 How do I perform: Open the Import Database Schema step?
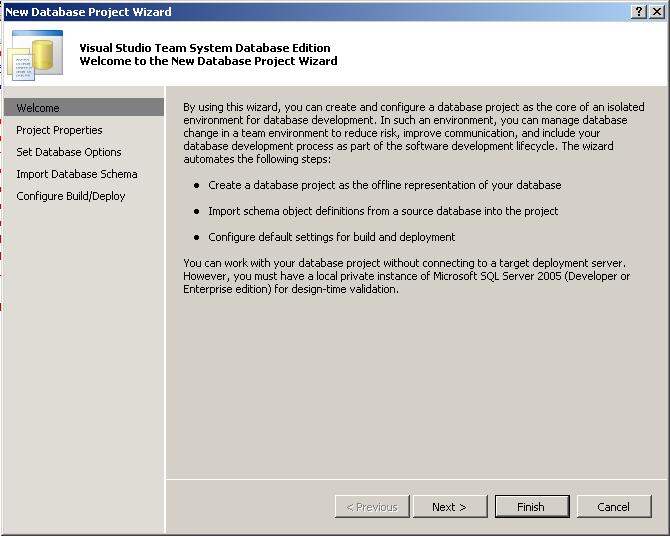click(77, 174)
